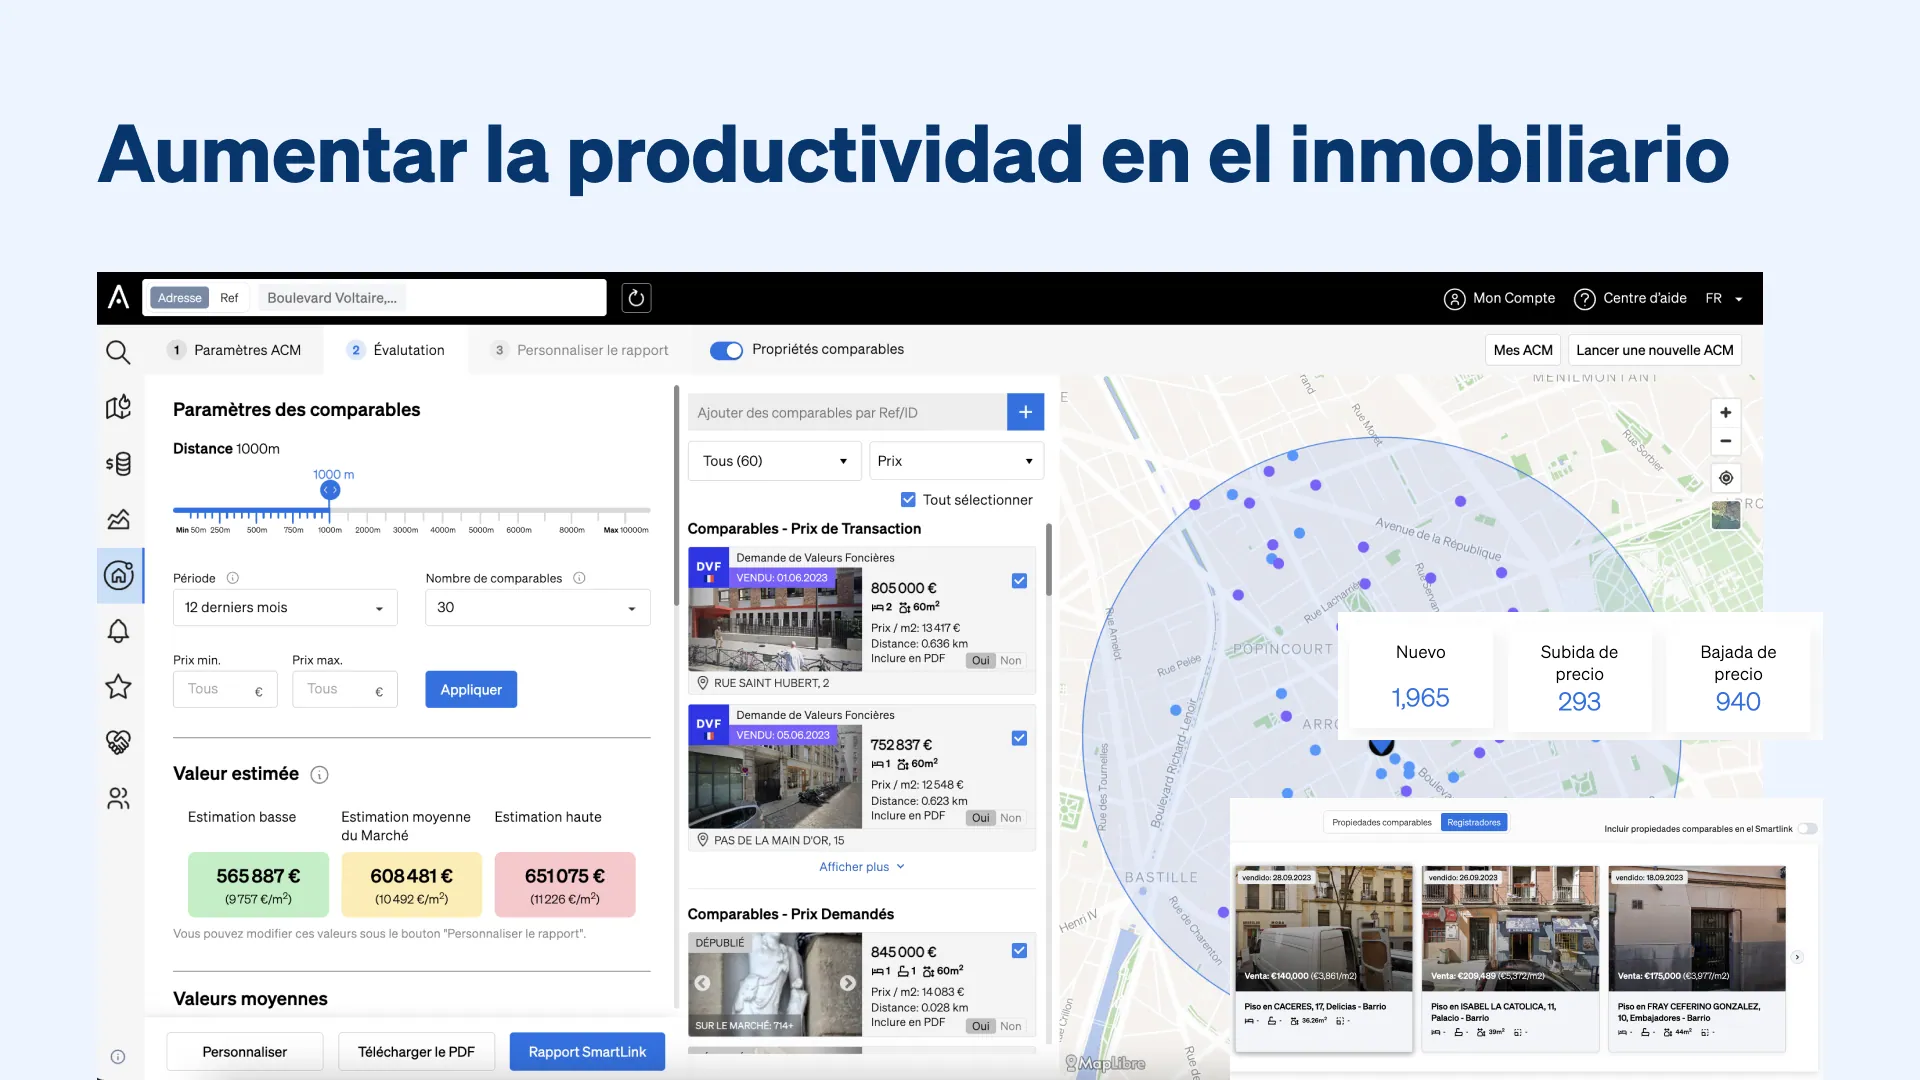1920x1080 pixels.
Task: Open the FR language dropdown
Action: tap(1725, 298)
